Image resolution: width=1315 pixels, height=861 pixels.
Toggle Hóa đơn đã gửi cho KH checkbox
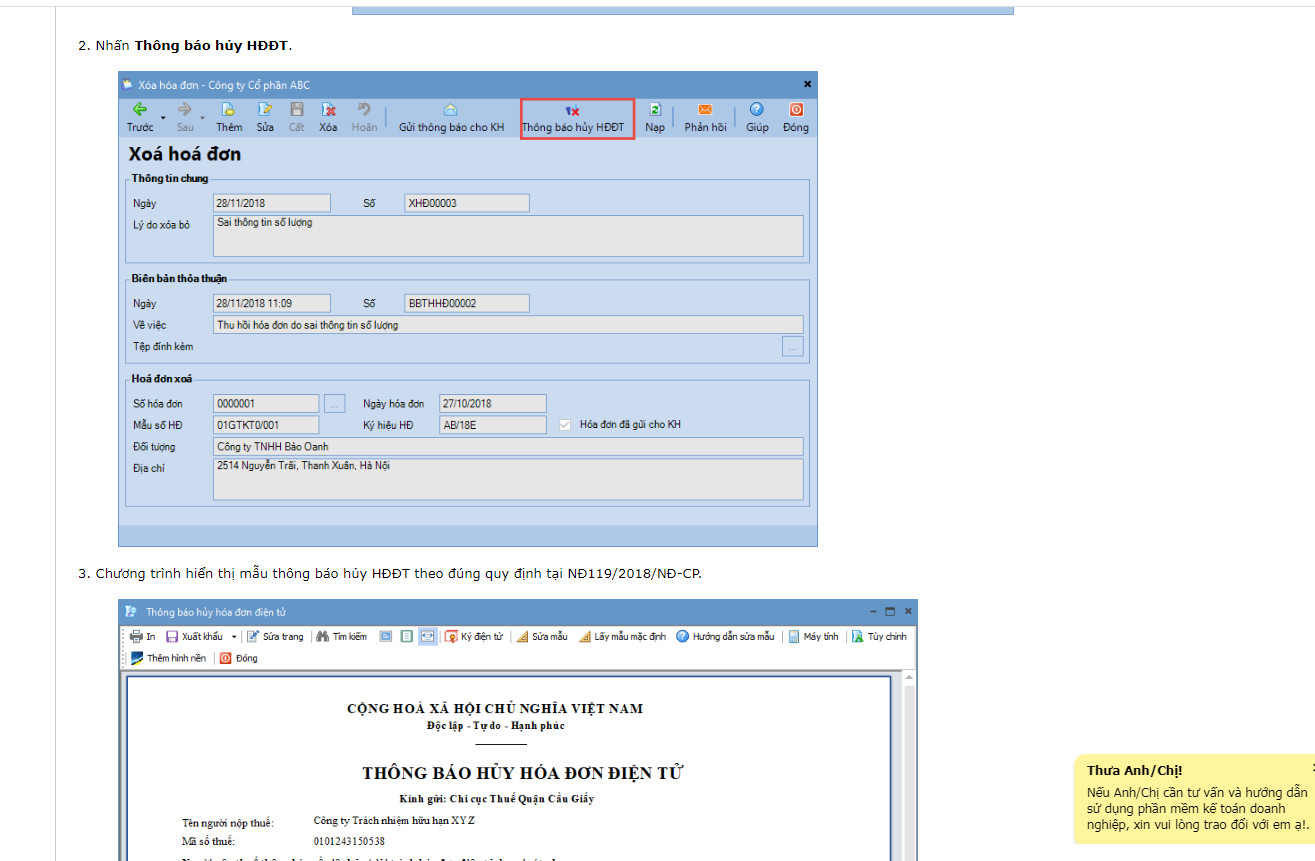566,425
